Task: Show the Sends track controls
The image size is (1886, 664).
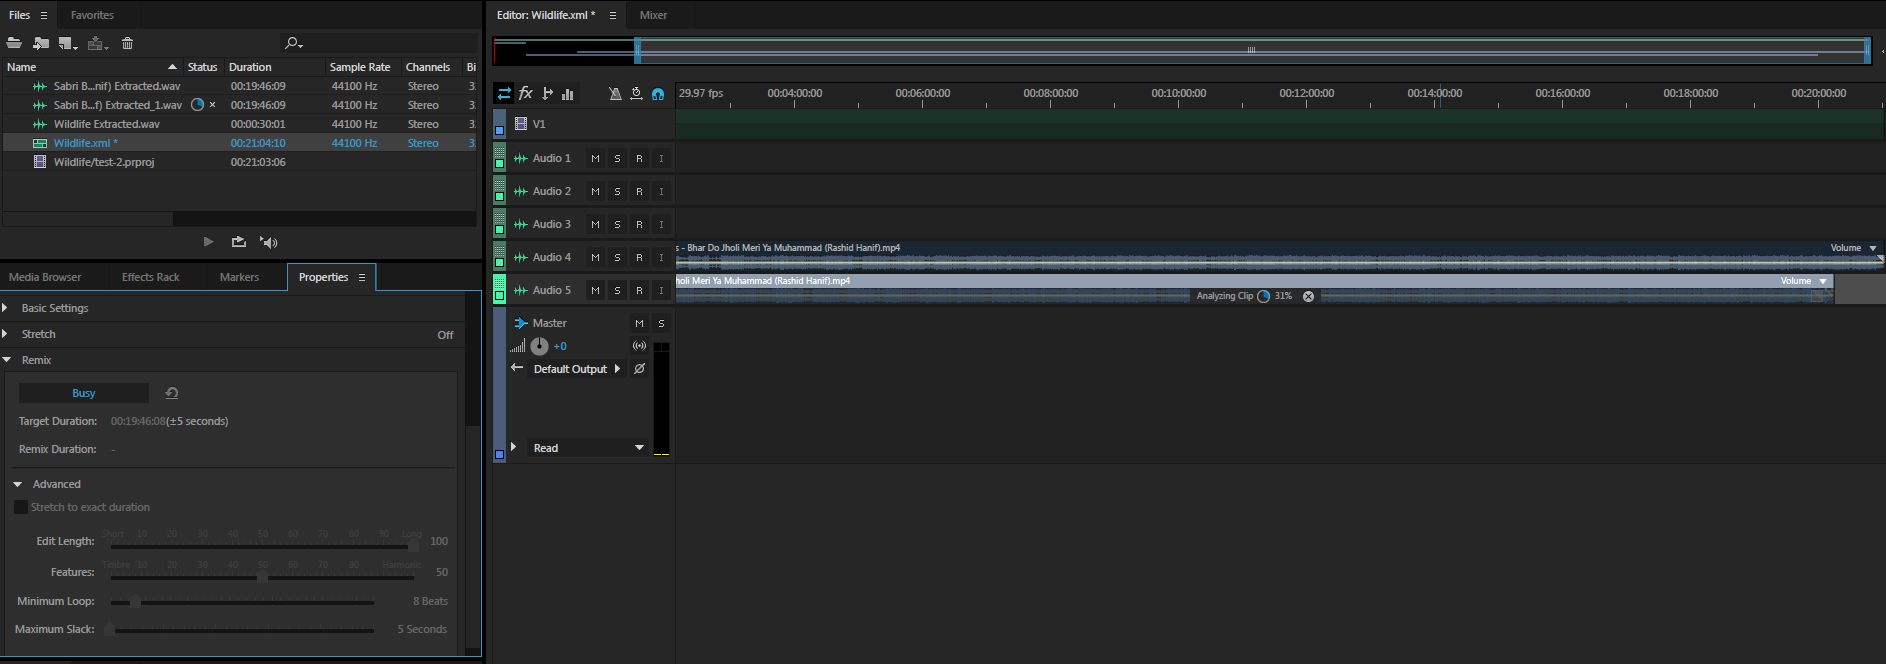Action: (x=547, y=93)
